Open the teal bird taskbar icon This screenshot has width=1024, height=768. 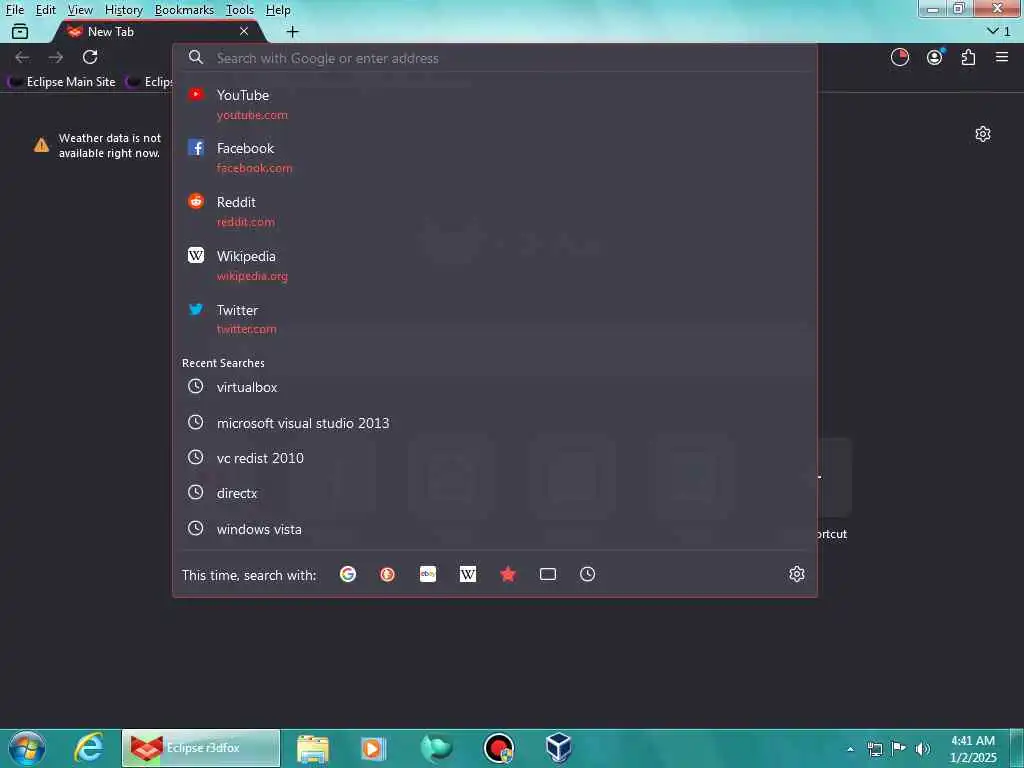436,748
